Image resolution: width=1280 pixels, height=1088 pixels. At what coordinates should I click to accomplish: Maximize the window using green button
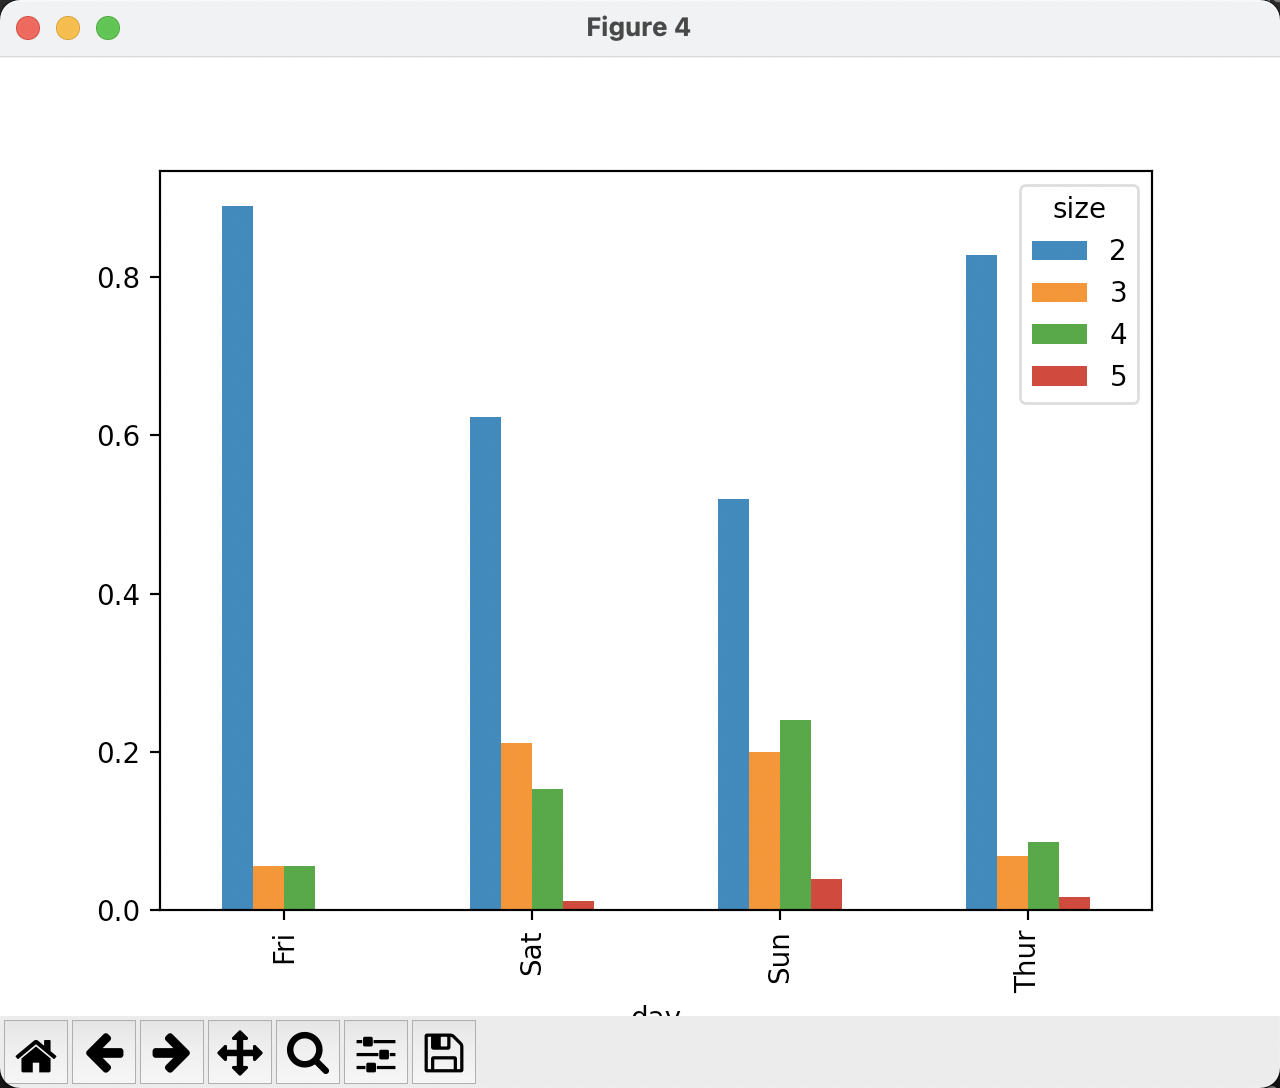(108, 28)
